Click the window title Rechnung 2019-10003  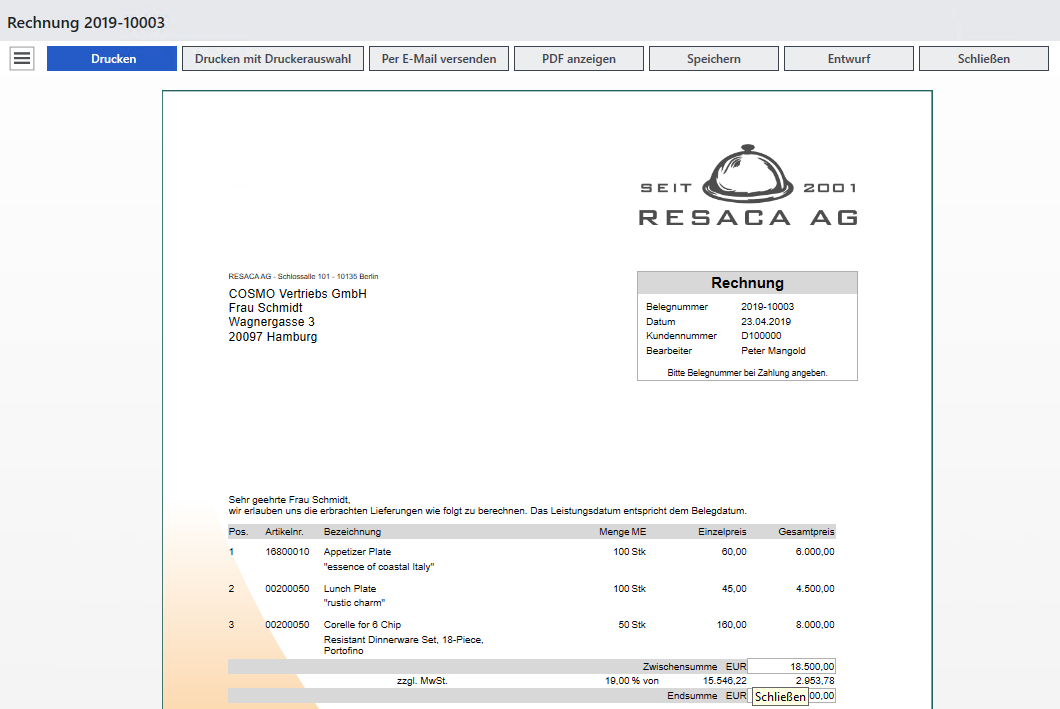pyautogui.click(x=86, y=22)
